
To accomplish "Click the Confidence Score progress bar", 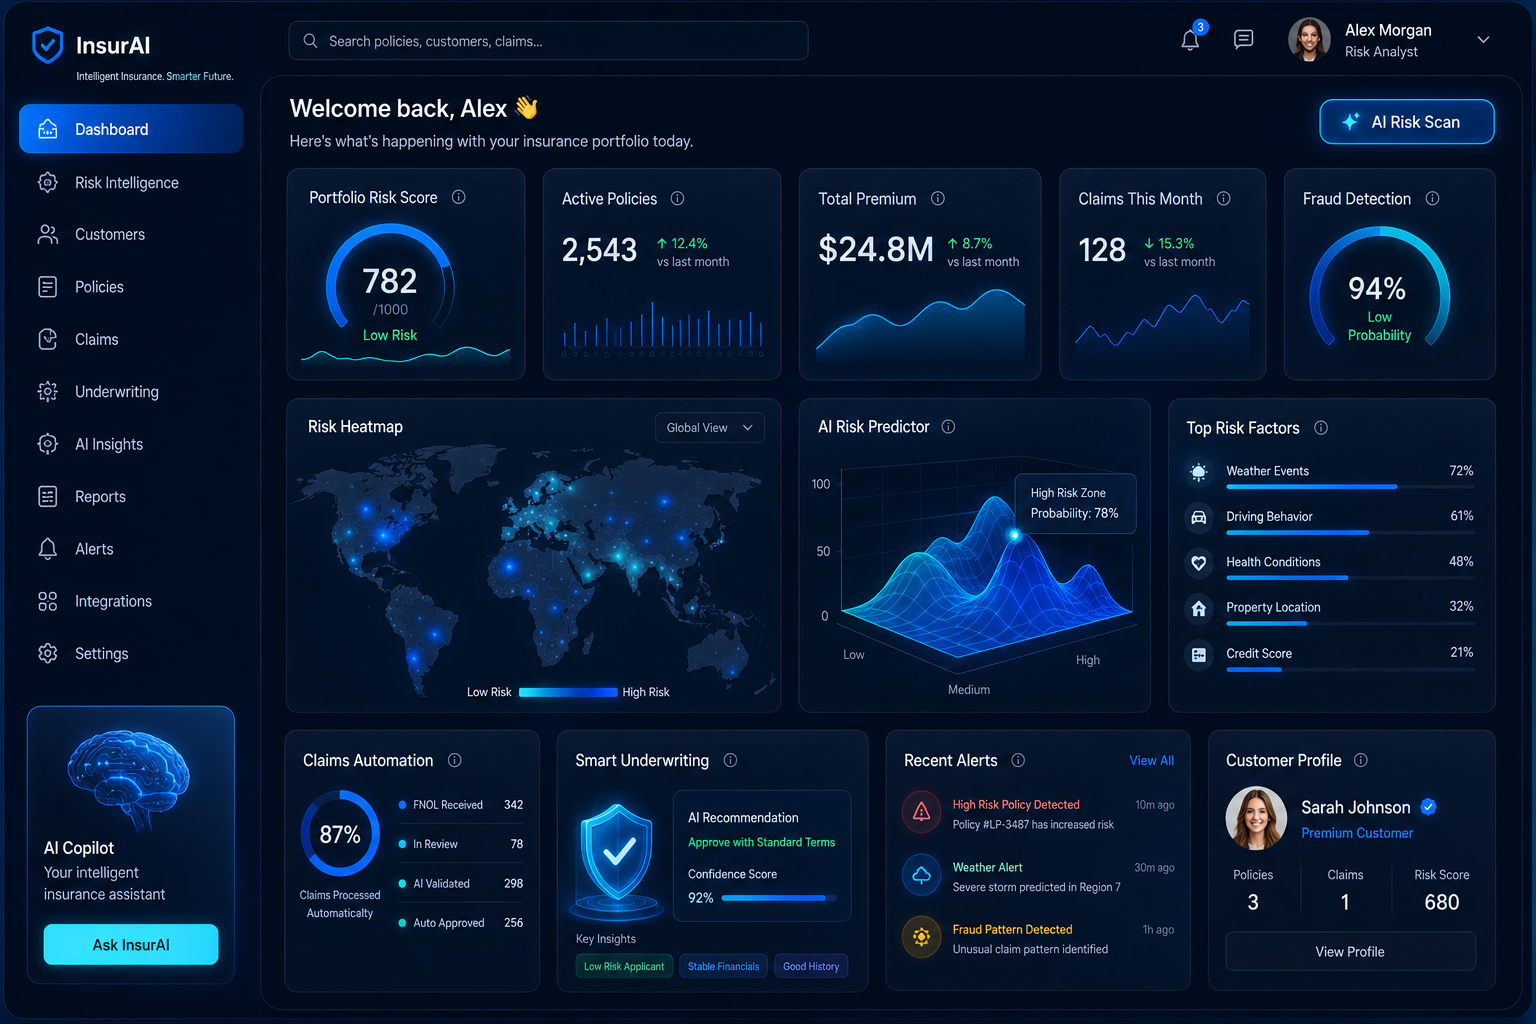I will click(x=779, y=898).
